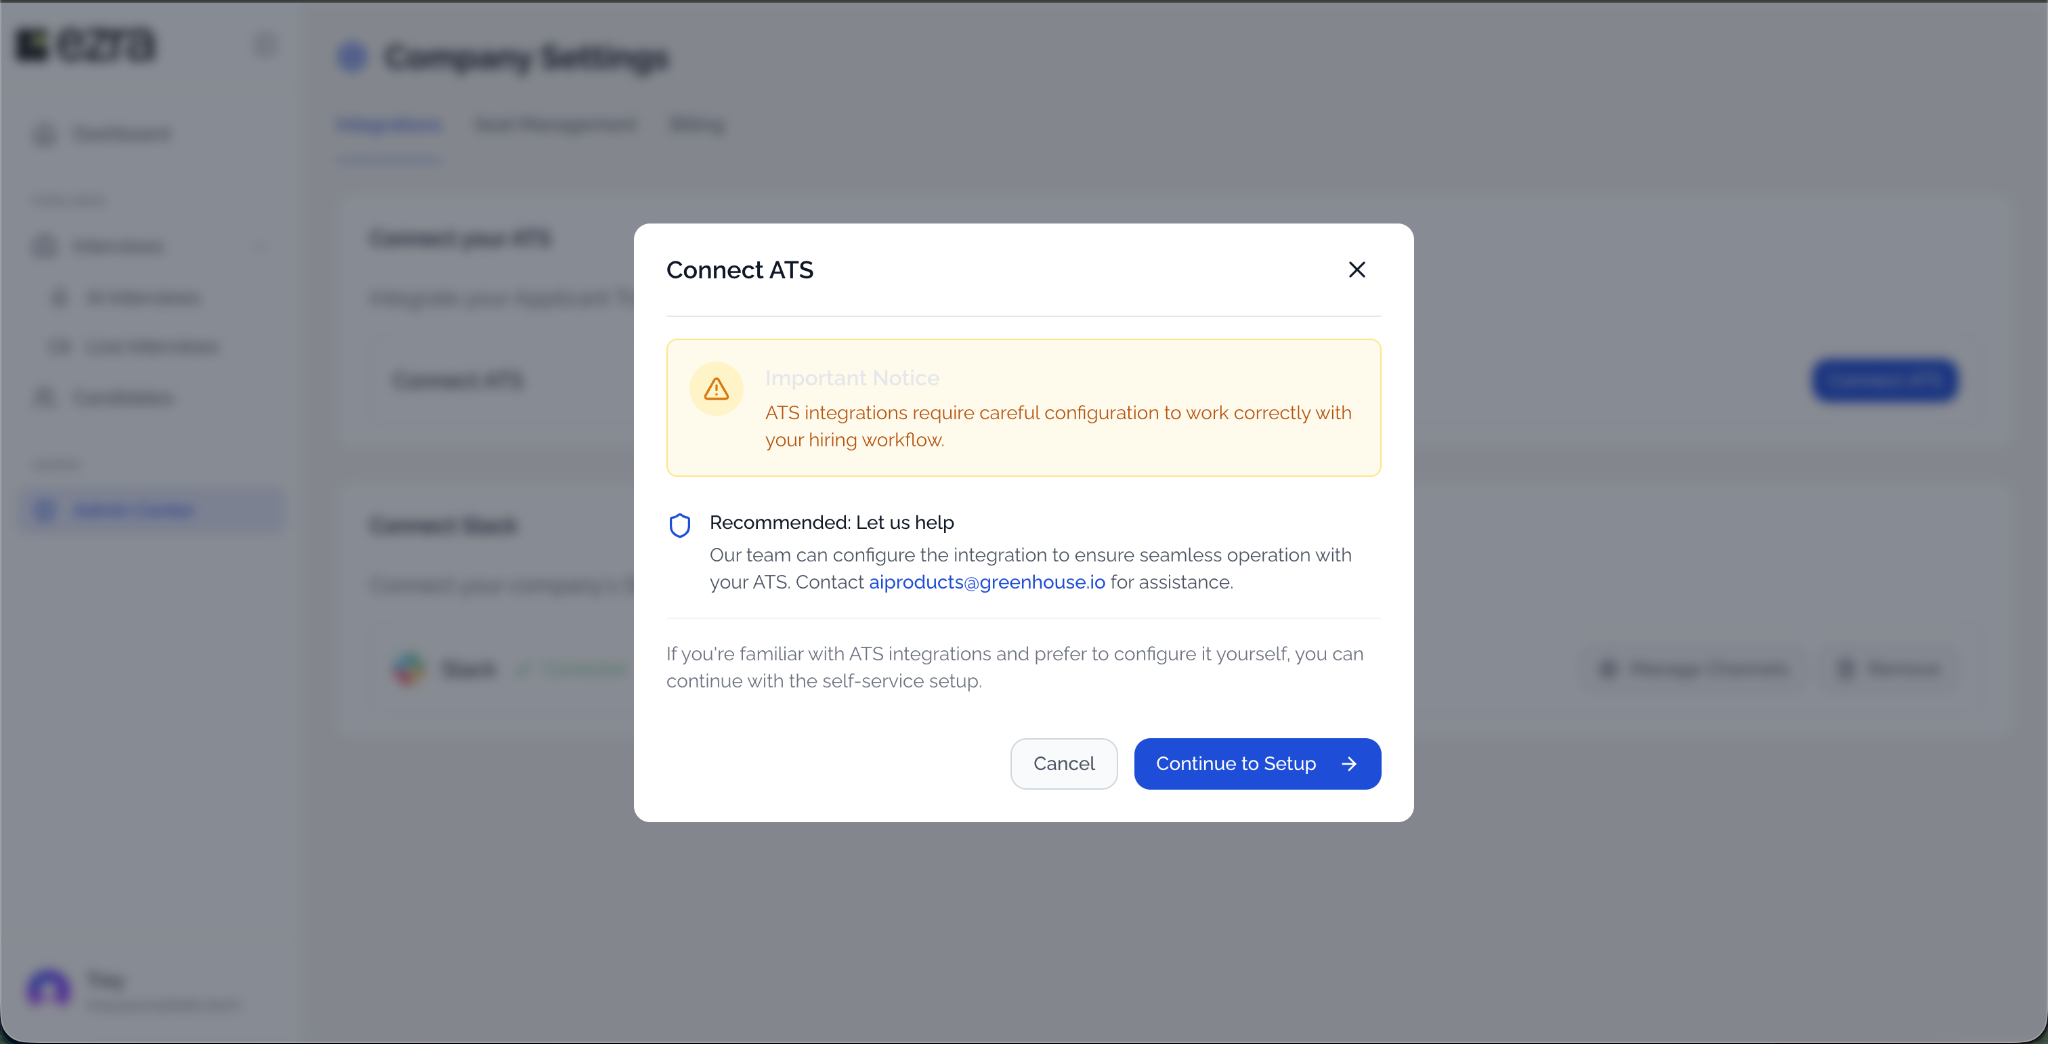
Task: Click the Company Settings header icon
Action: click(352, 58)
